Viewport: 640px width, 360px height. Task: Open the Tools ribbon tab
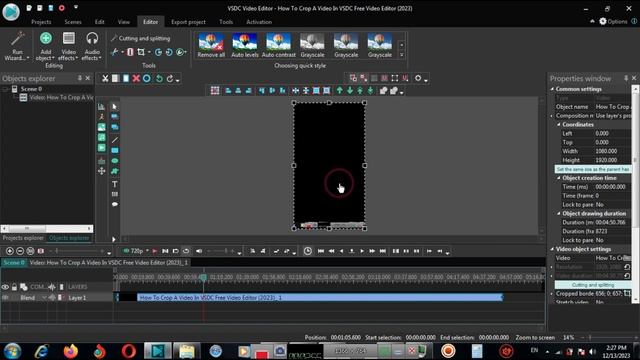coord(226,22)
